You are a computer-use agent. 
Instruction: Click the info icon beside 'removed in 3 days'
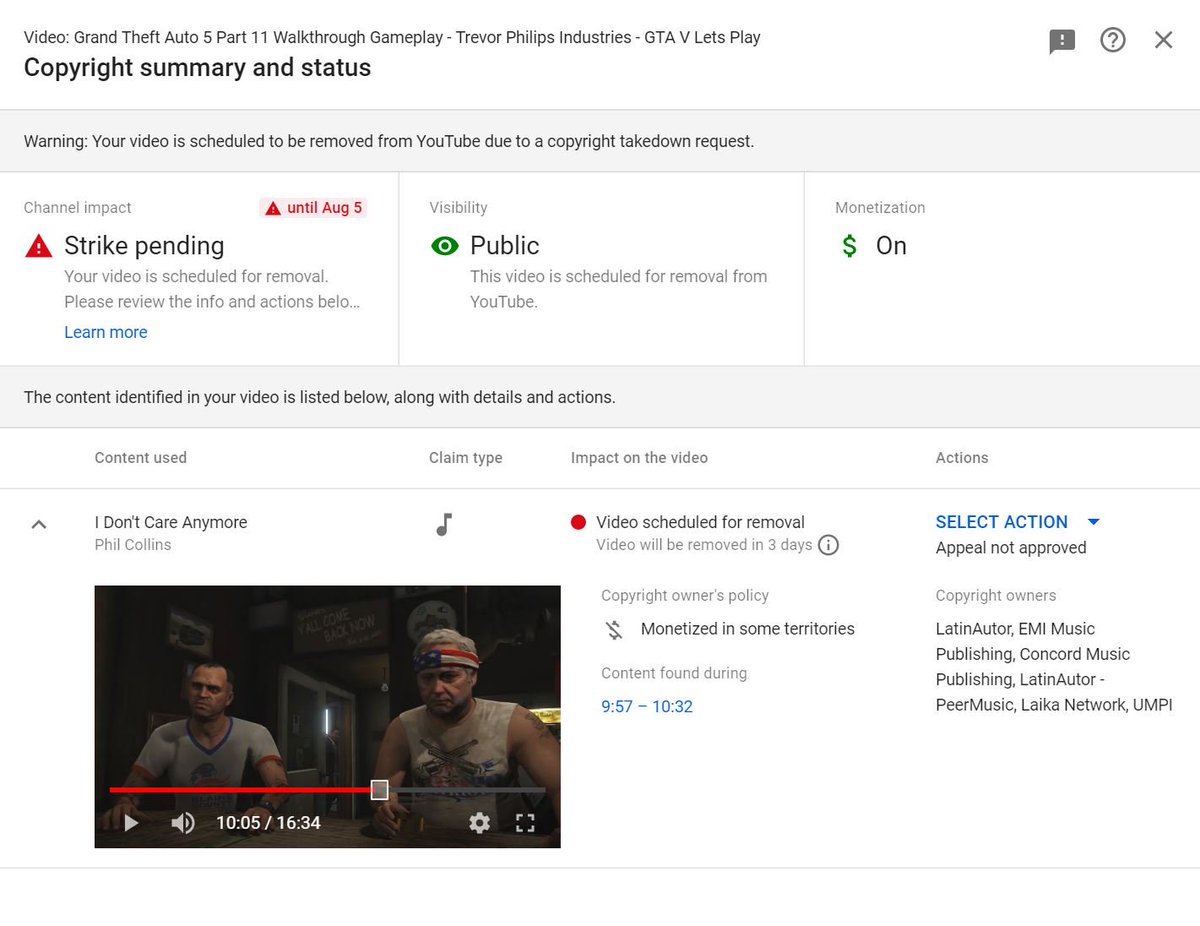(x=828, y=545)
